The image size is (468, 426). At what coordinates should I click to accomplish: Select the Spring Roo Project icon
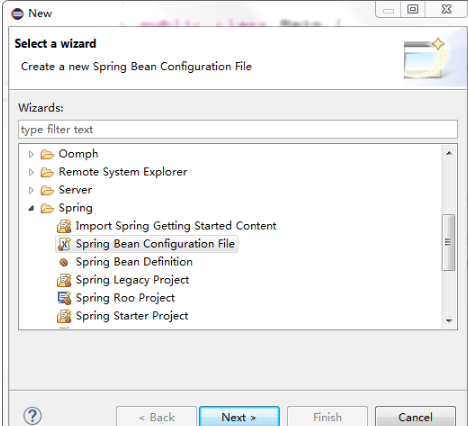[64, 298]
